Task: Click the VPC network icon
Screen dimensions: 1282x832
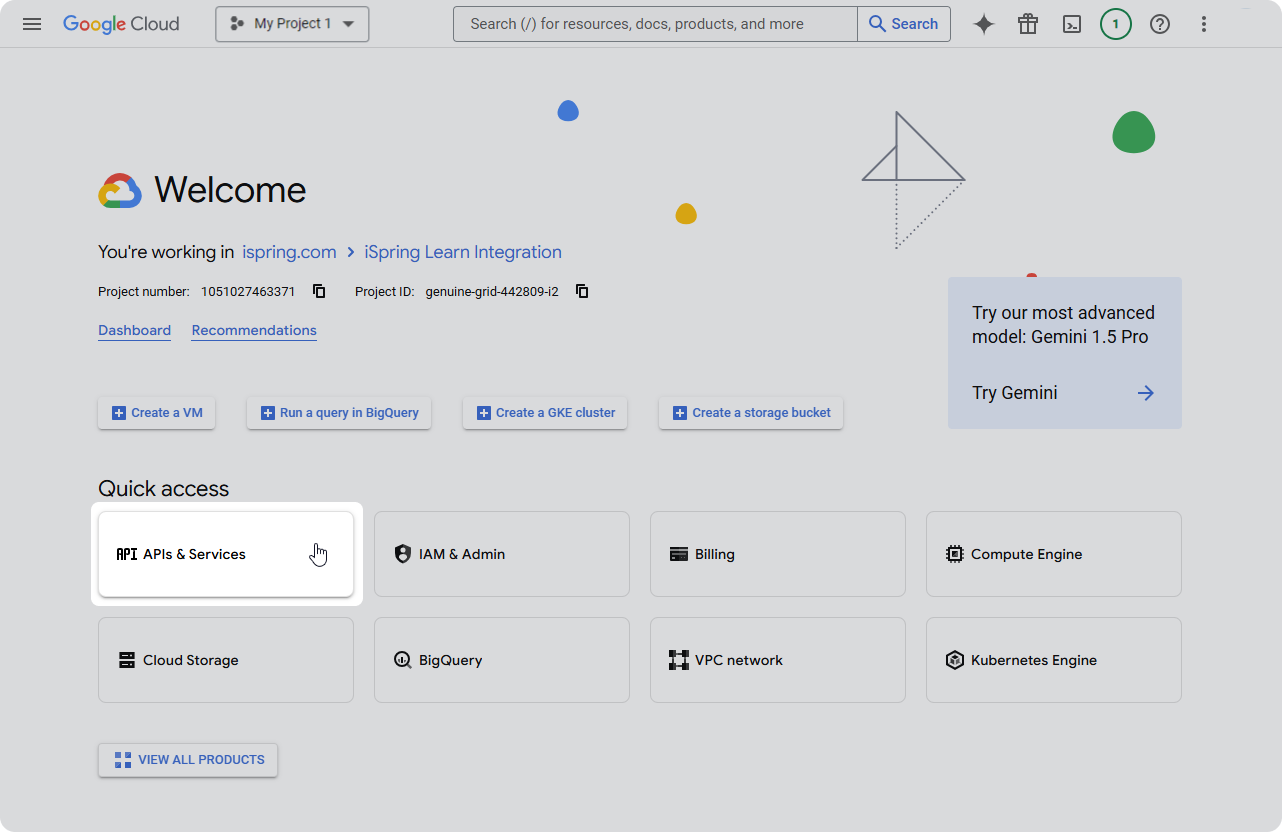Action: pos(679,660)
